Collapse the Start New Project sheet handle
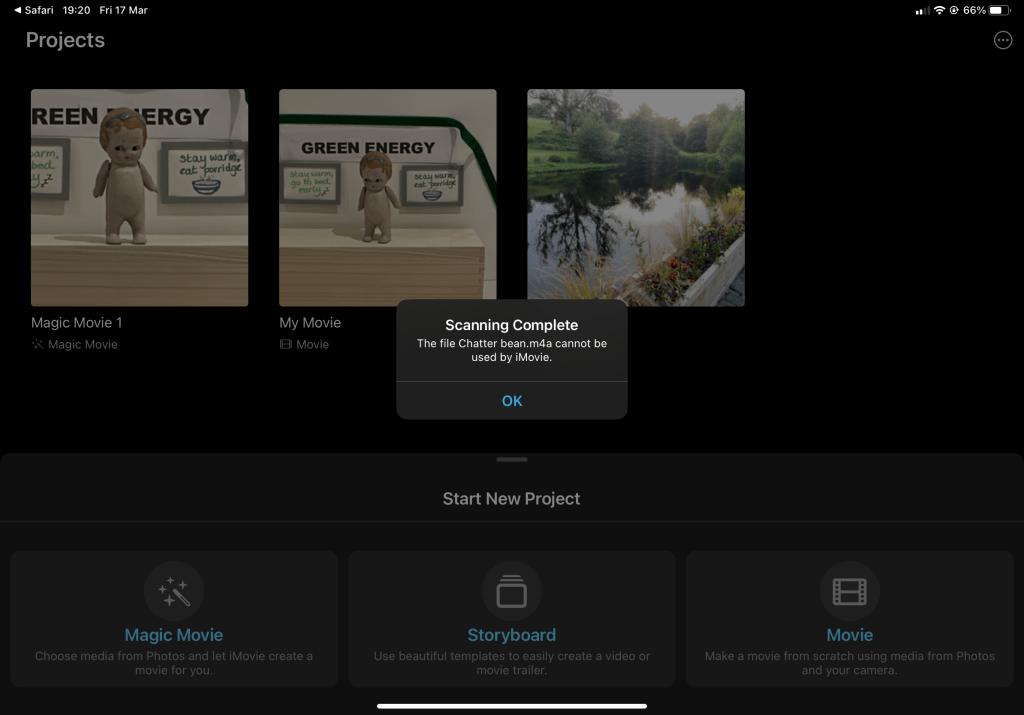The width and height of the screenshot is (1024, 715). click(x=511, y=460)
